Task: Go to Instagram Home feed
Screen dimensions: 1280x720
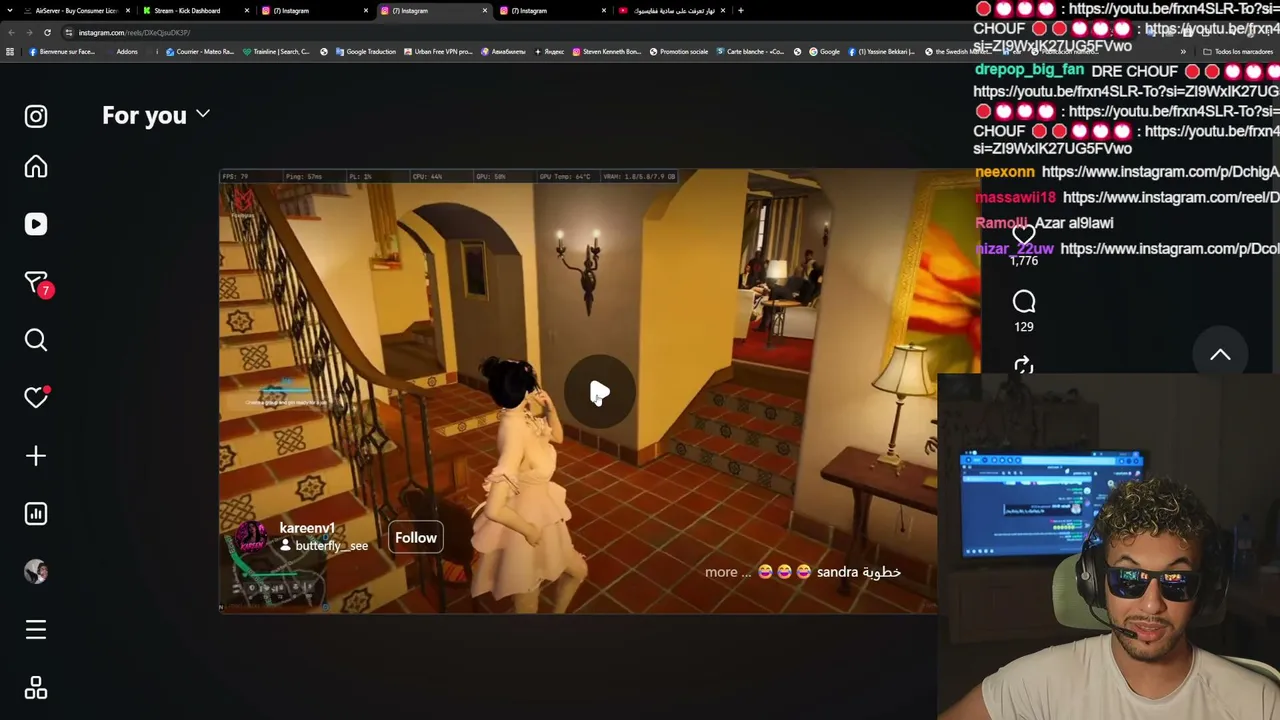Action: pos(36,166)
